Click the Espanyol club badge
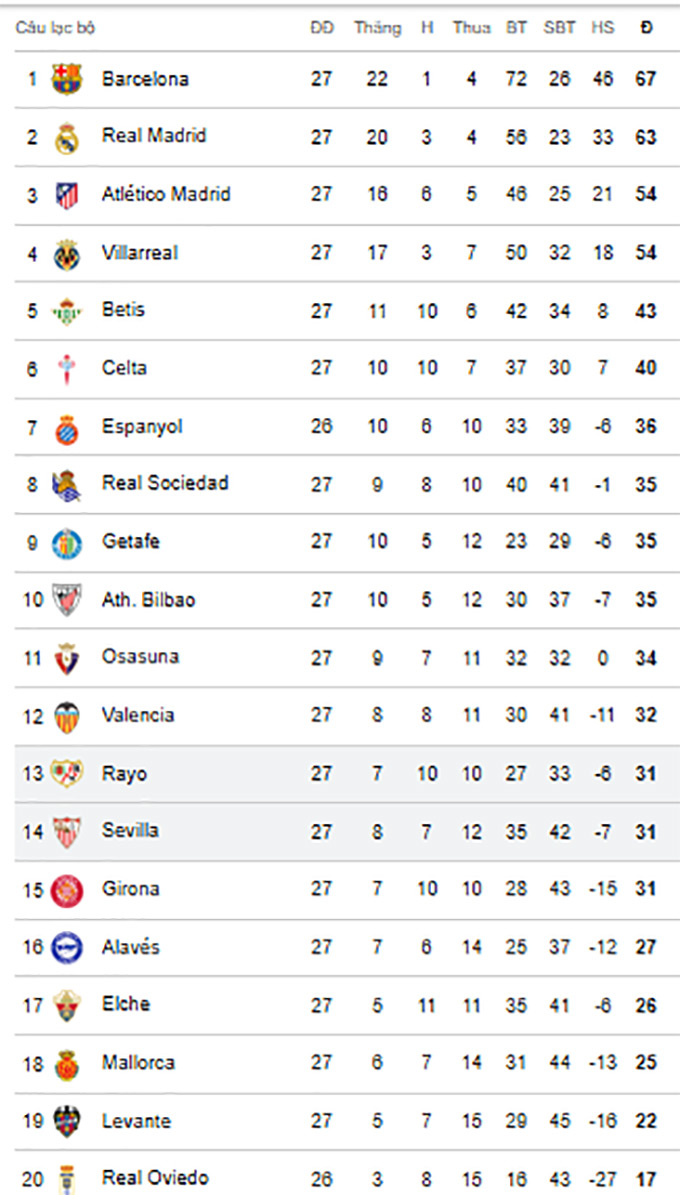Viewport: 680px width, 1195px height. click(x=67, y=428)
